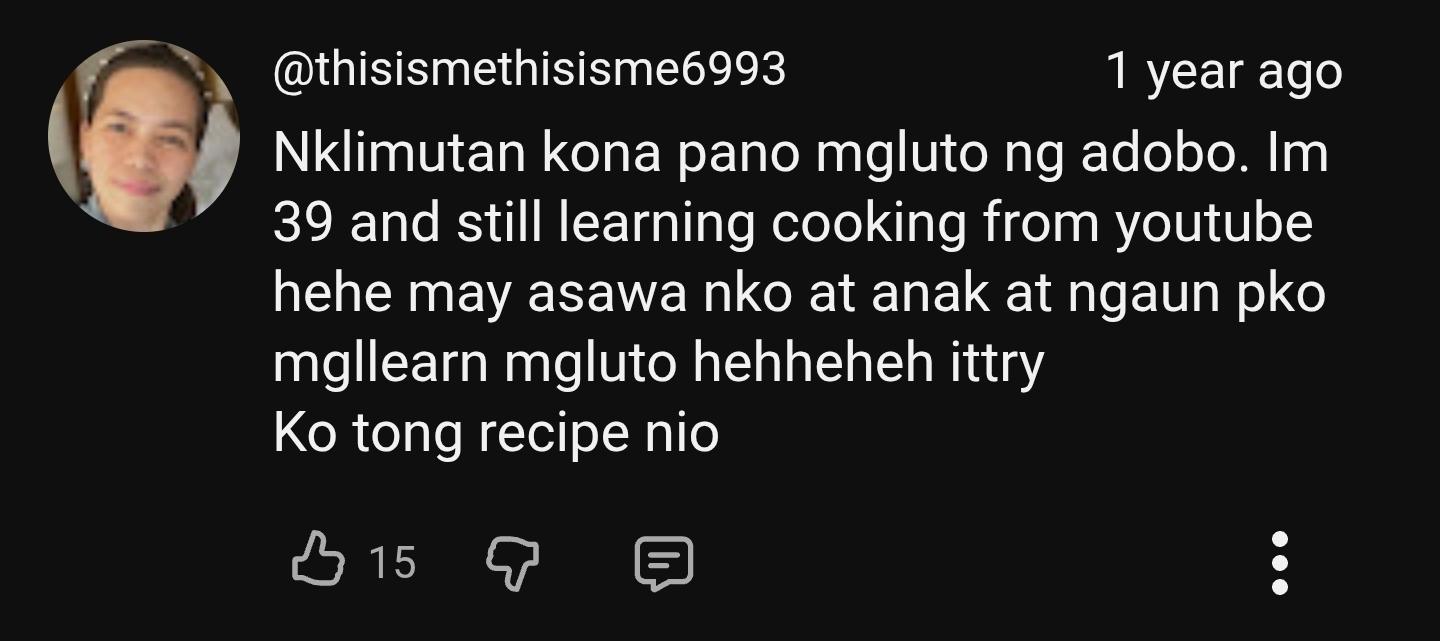Click the last line 'Ko tong recipe nio'
This screenshot has width=1440, height=641.
click(x=496, y=434)
